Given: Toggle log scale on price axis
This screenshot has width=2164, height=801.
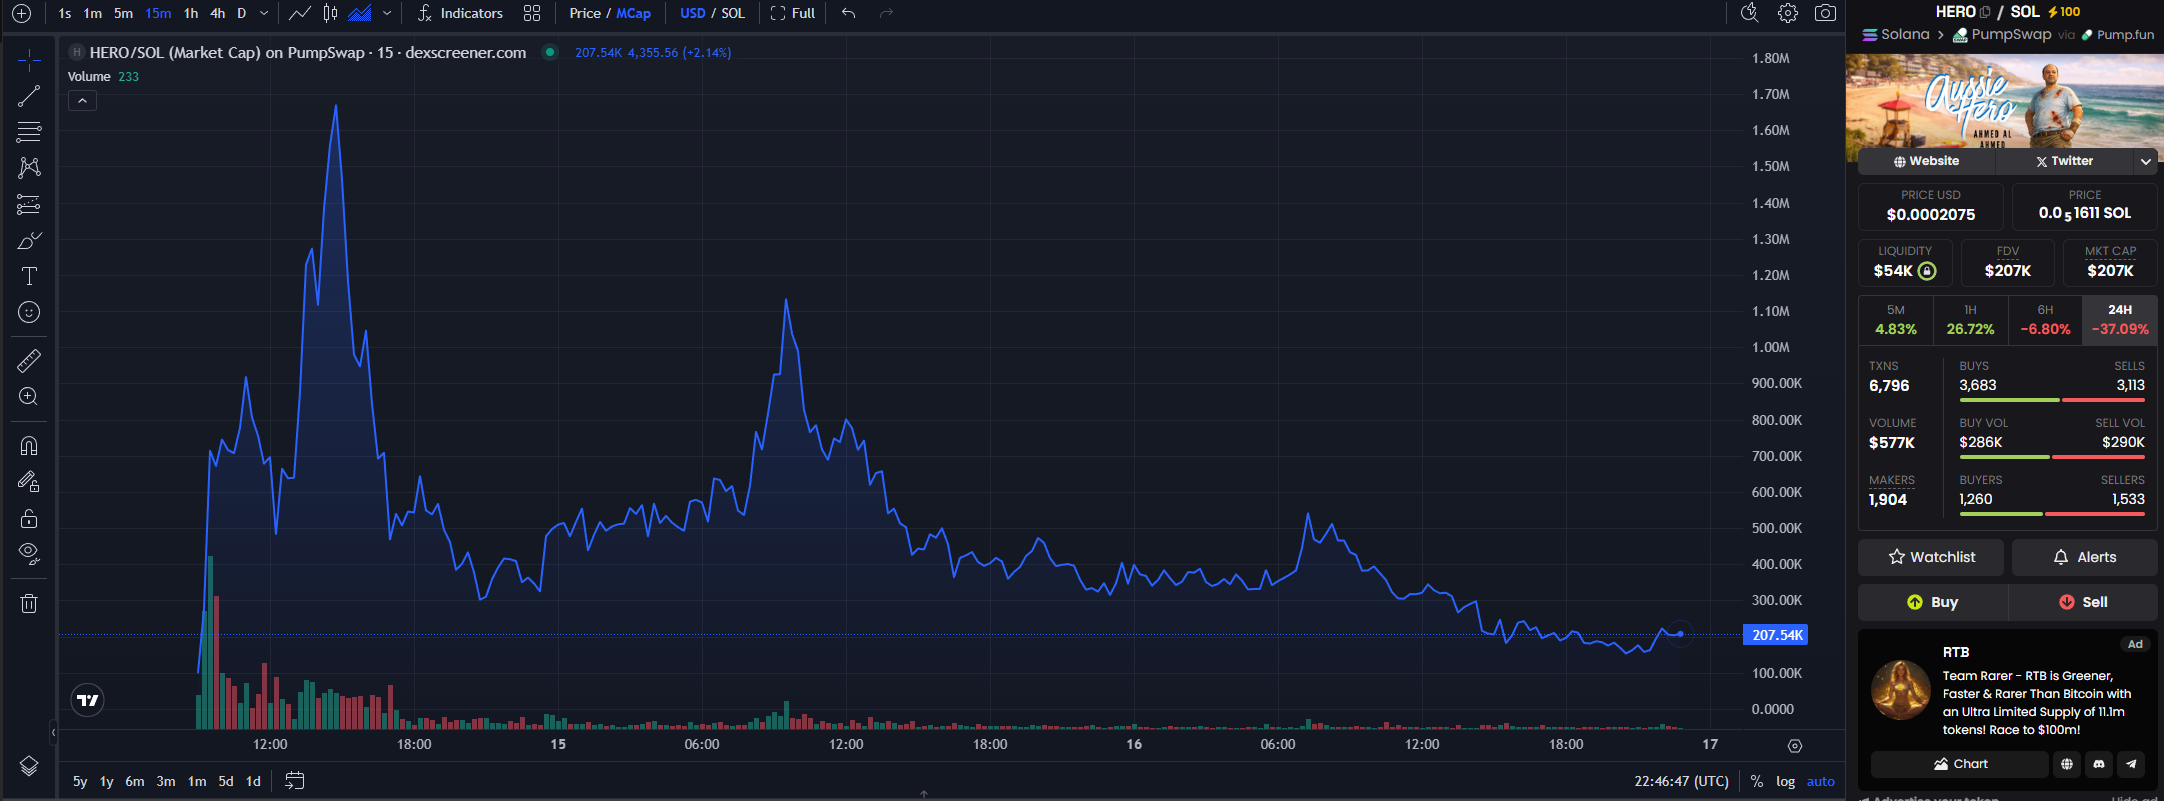Looking at the screenshot, I should 1785,781.
